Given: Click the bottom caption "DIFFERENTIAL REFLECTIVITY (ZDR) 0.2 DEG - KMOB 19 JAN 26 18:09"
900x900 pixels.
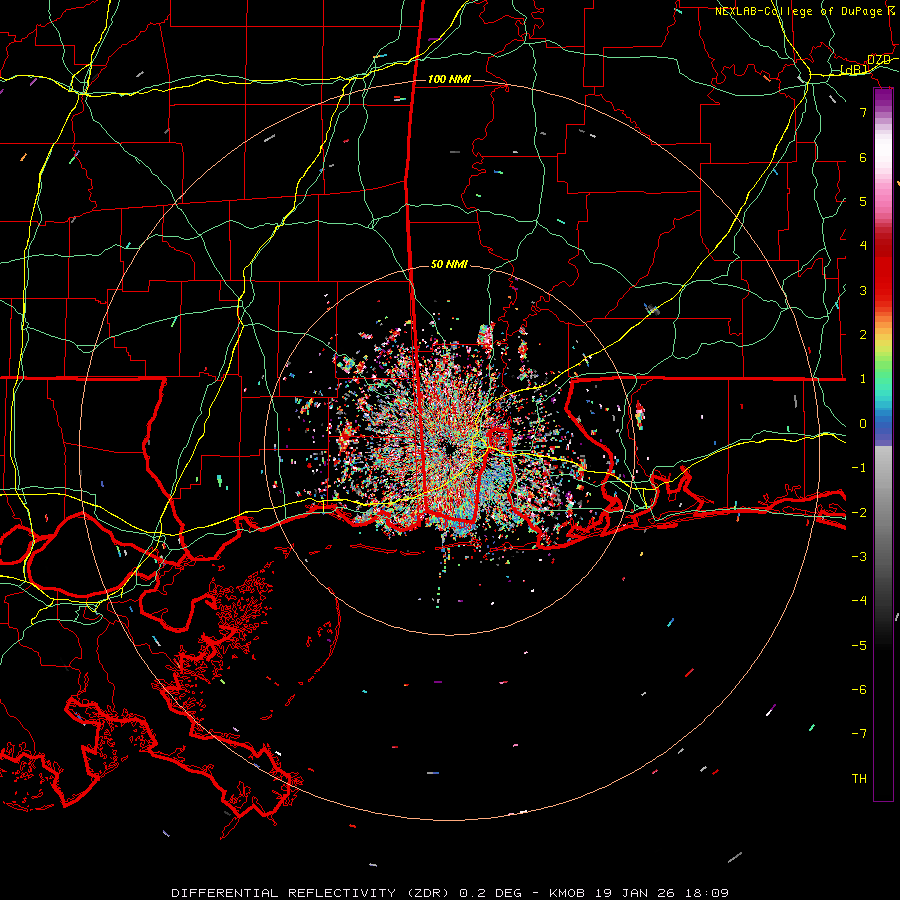Looking at the screenshot, I should pos(450,893).
